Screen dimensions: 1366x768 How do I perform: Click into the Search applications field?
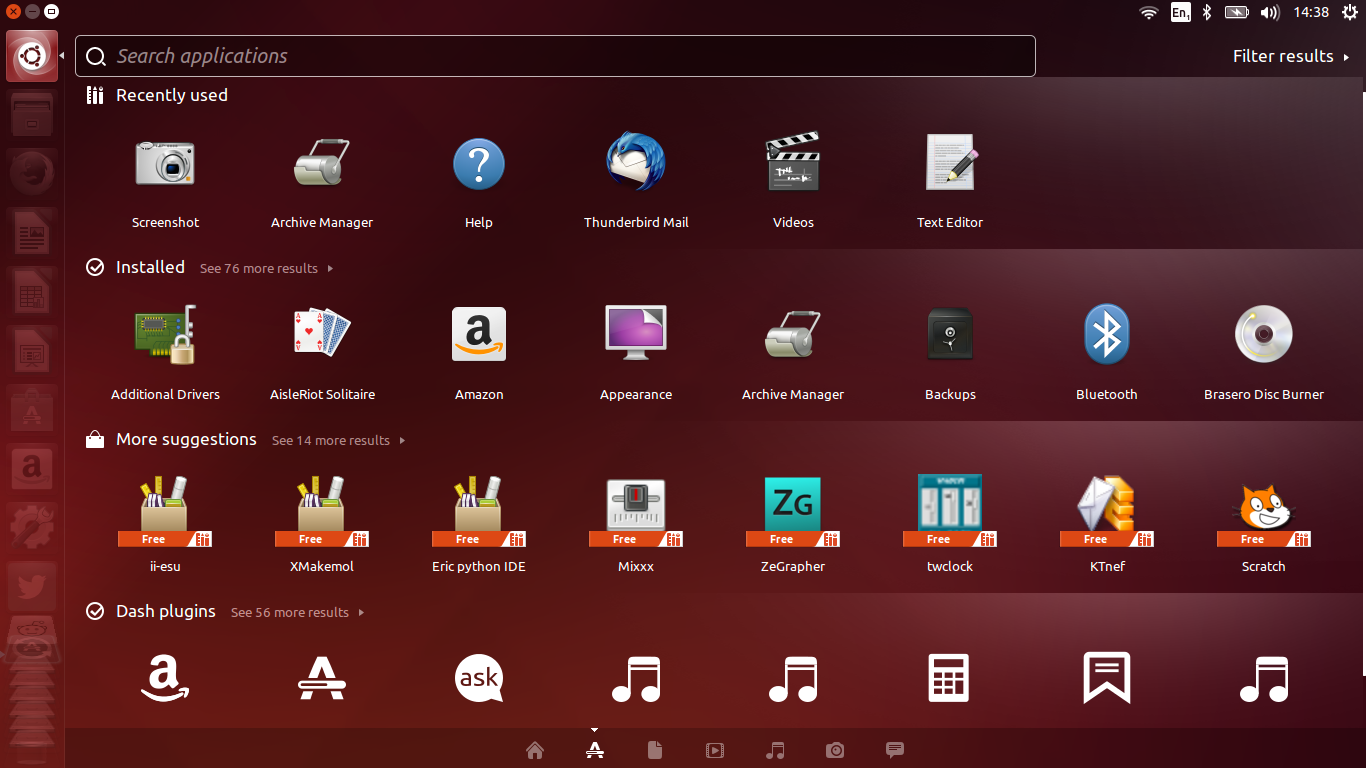(x=555, y=56)
